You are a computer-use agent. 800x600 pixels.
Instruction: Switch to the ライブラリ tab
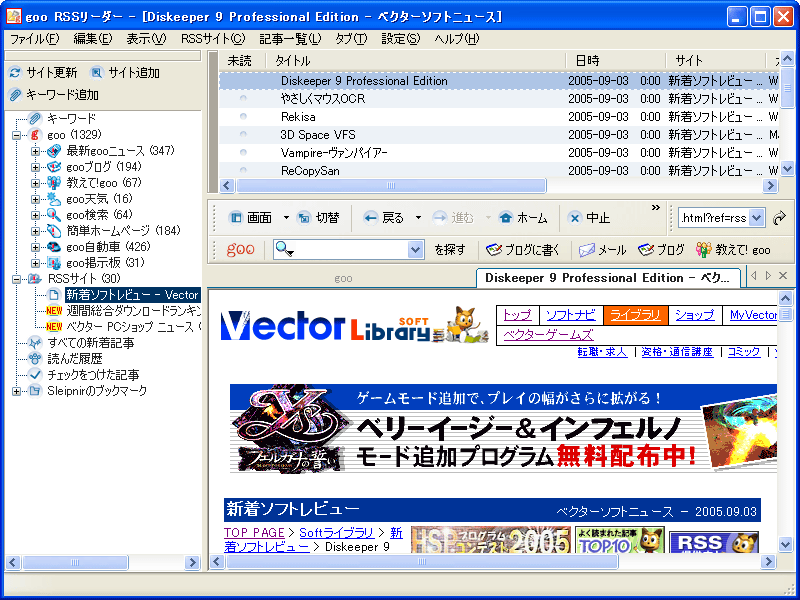click(x=634, y=313)
